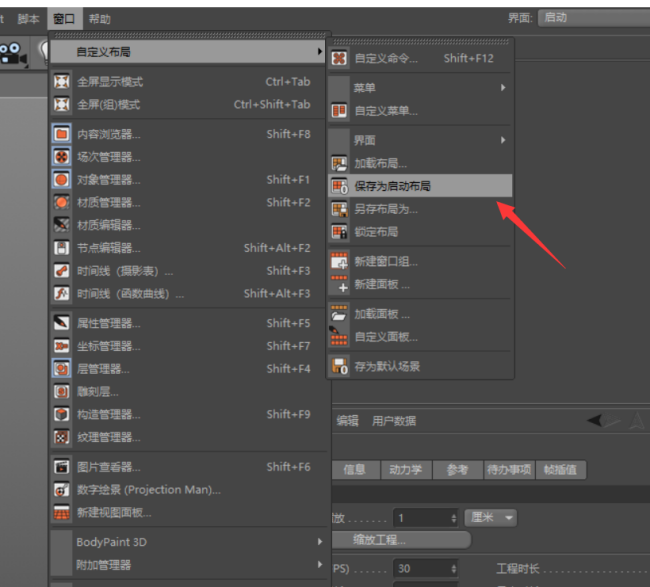The width and height of the screenshot is (650, 587).
Task: Open the 窗口 menu in menu bar
Action: click(x=65, y=19)
